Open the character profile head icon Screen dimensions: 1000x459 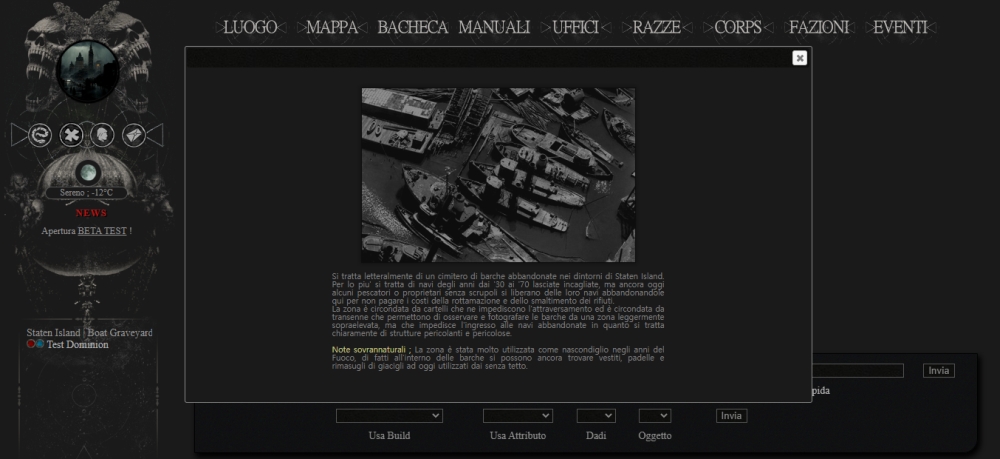tap(102, 135)
